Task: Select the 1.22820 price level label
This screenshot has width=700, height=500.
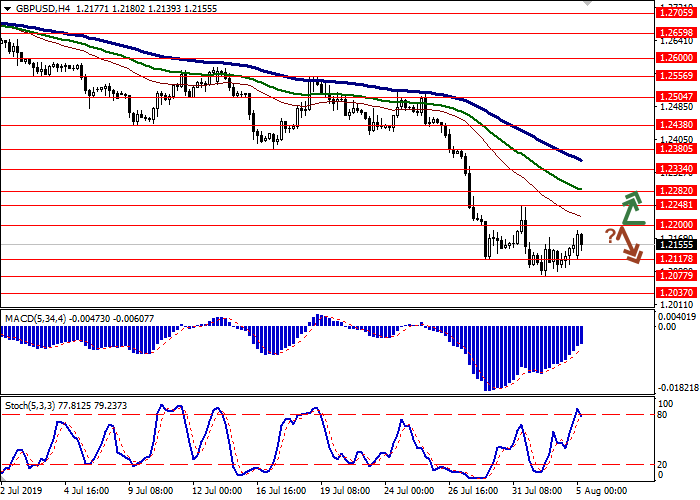Action: point(677,190)
